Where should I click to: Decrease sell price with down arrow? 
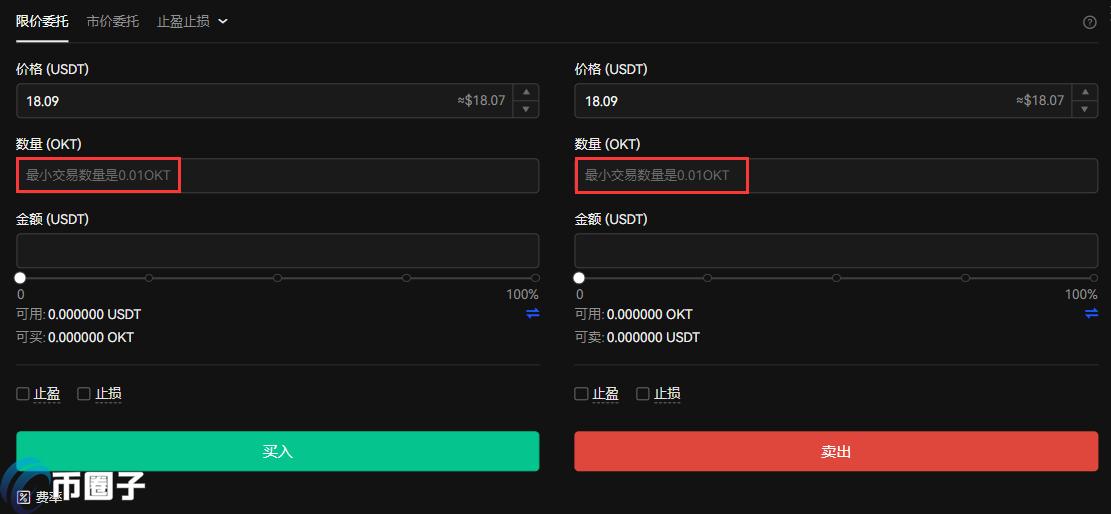[1085, 109]
